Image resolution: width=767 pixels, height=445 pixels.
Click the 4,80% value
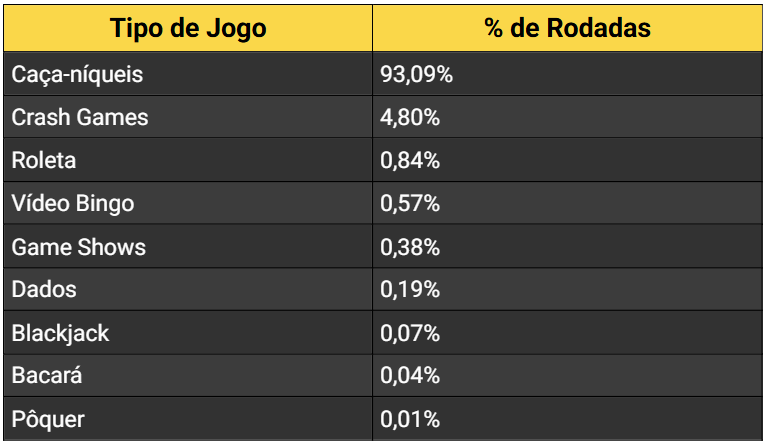point(410,117)
